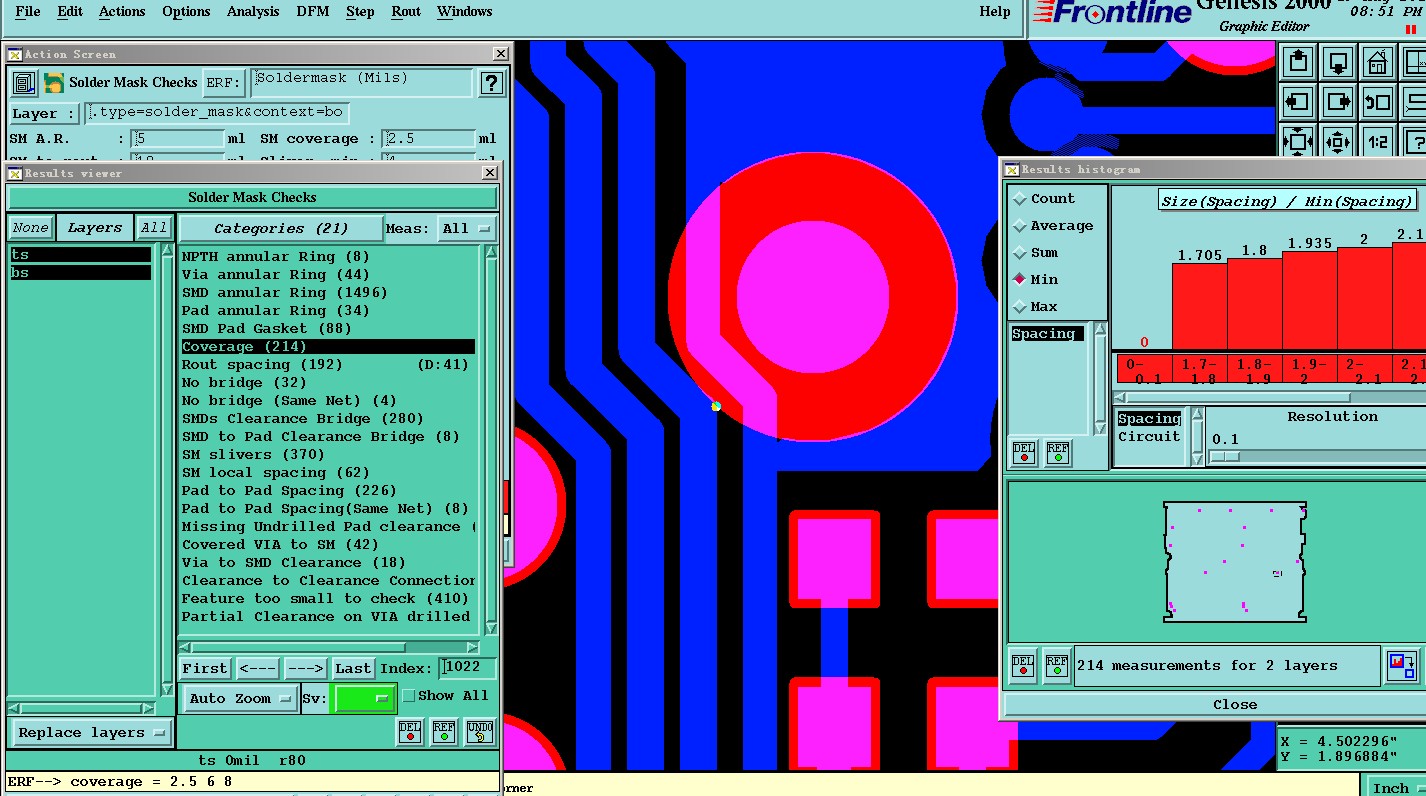
Task: Click REF icon beside 214 measurements text
Action: 1057,666
